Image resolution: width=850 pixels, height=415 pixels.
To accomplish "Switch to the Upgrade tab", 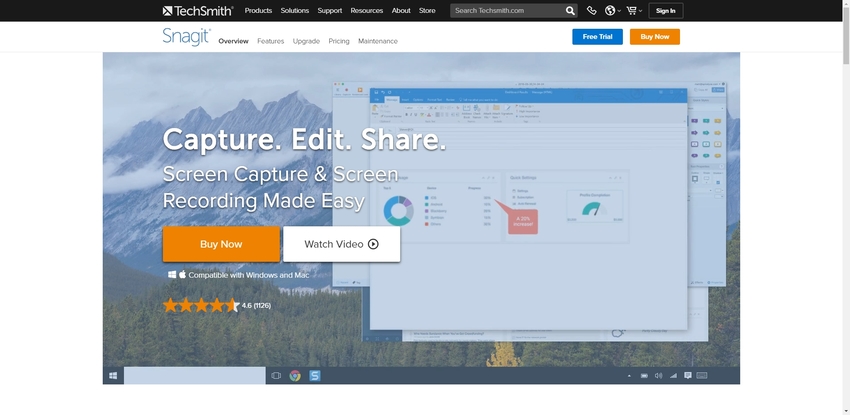I will click(306, 41).
